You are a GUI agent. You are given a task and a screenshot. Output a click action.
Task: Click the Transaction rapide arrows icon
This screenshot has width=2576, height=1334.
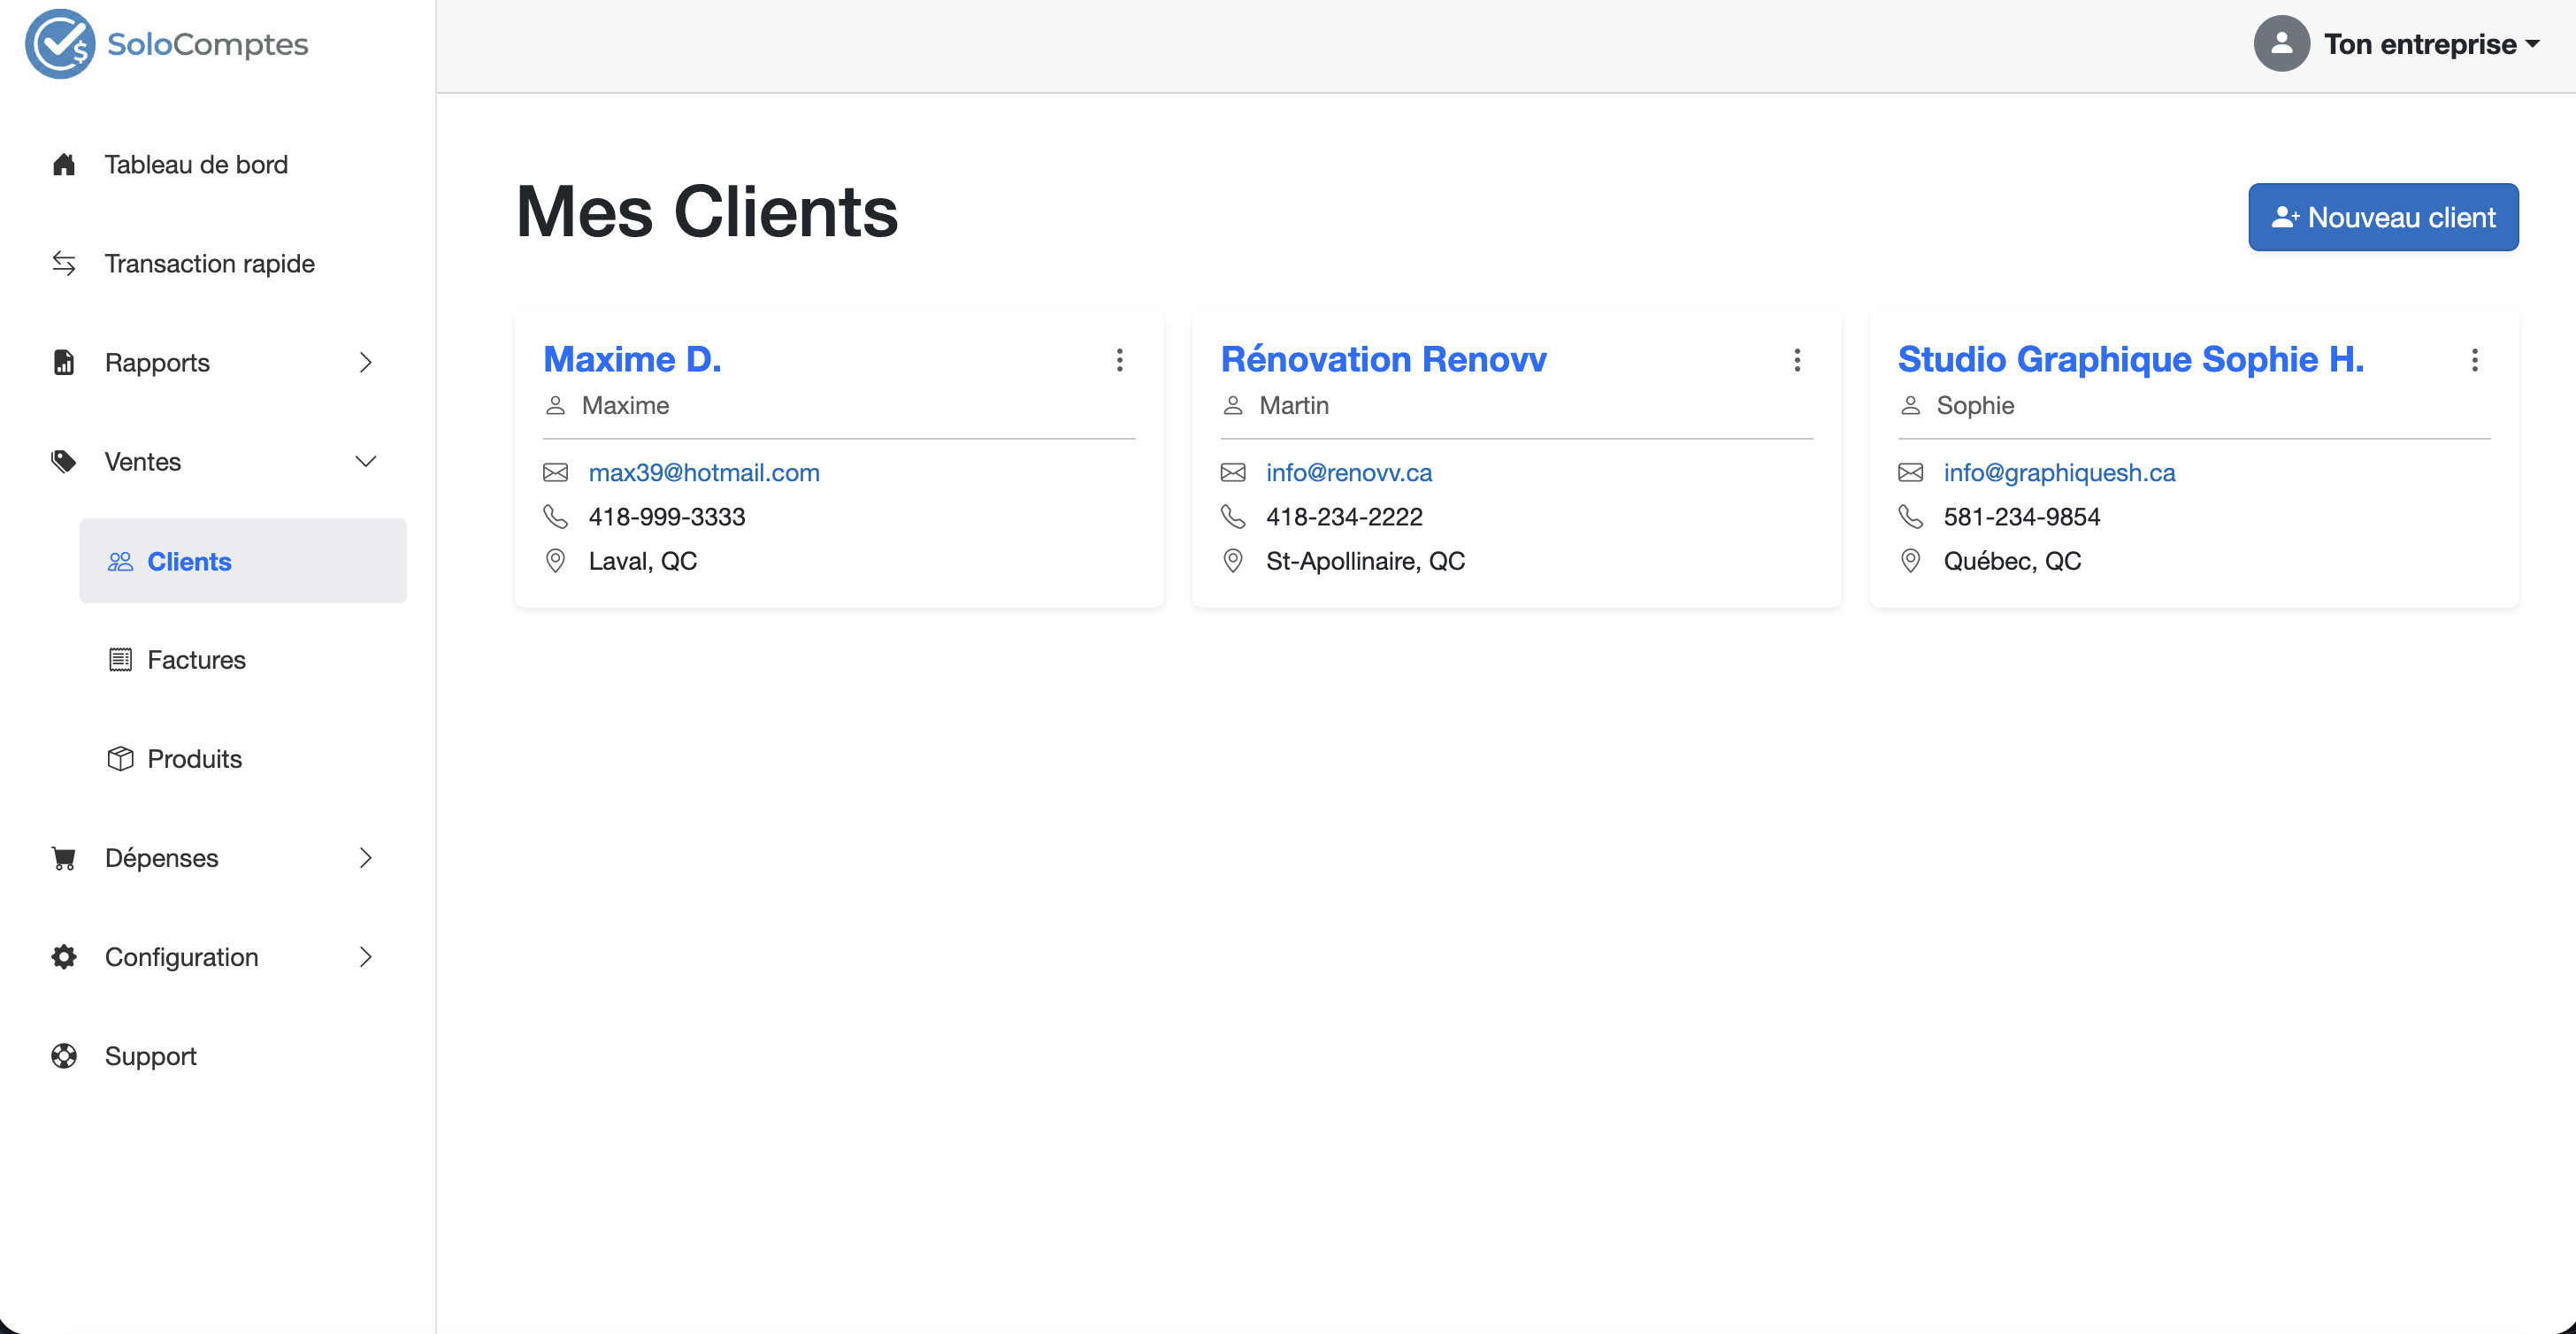tap(64, 263)
